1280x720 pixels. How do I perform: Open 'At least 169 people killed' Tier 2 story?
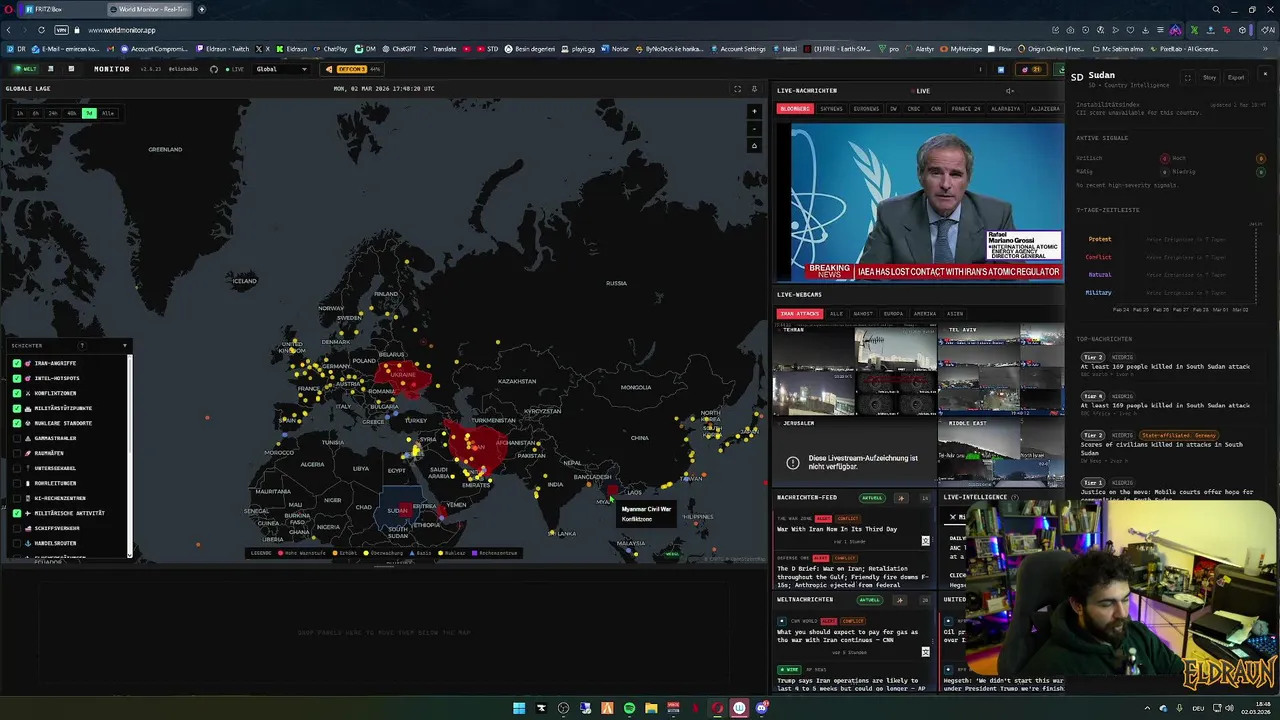point(1165,366)
